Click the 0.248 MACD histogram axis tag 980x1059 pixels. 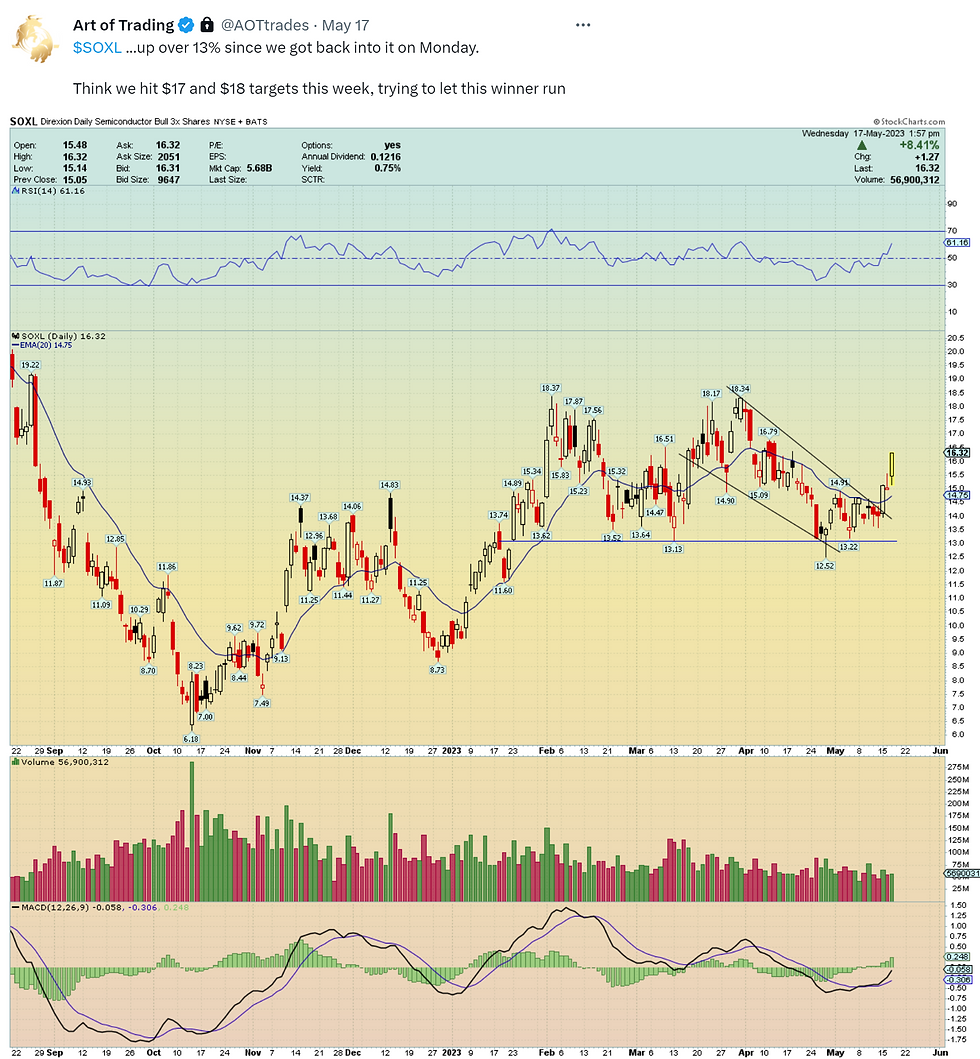pos(958,957)
